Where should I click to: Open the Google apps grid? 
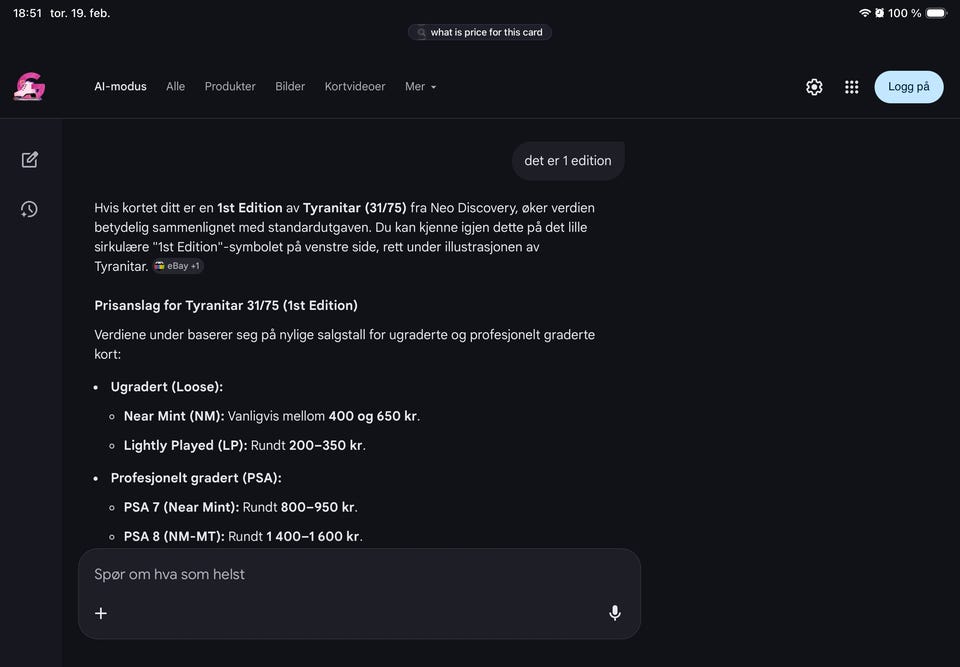coord(851,87)
